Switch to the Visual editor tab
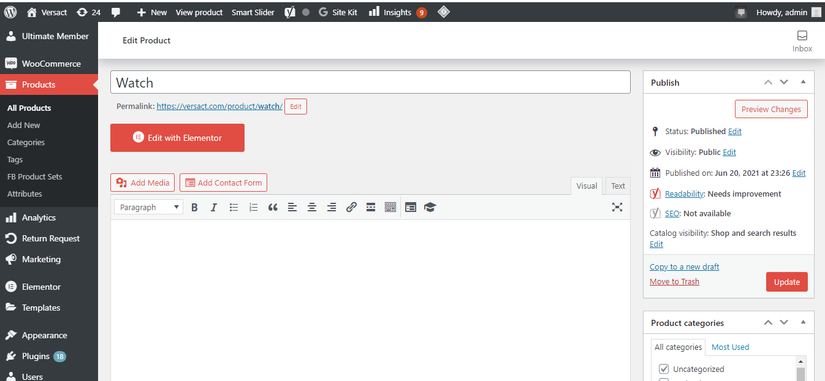The height and width of the screenshot is (381, 825). 587,186
